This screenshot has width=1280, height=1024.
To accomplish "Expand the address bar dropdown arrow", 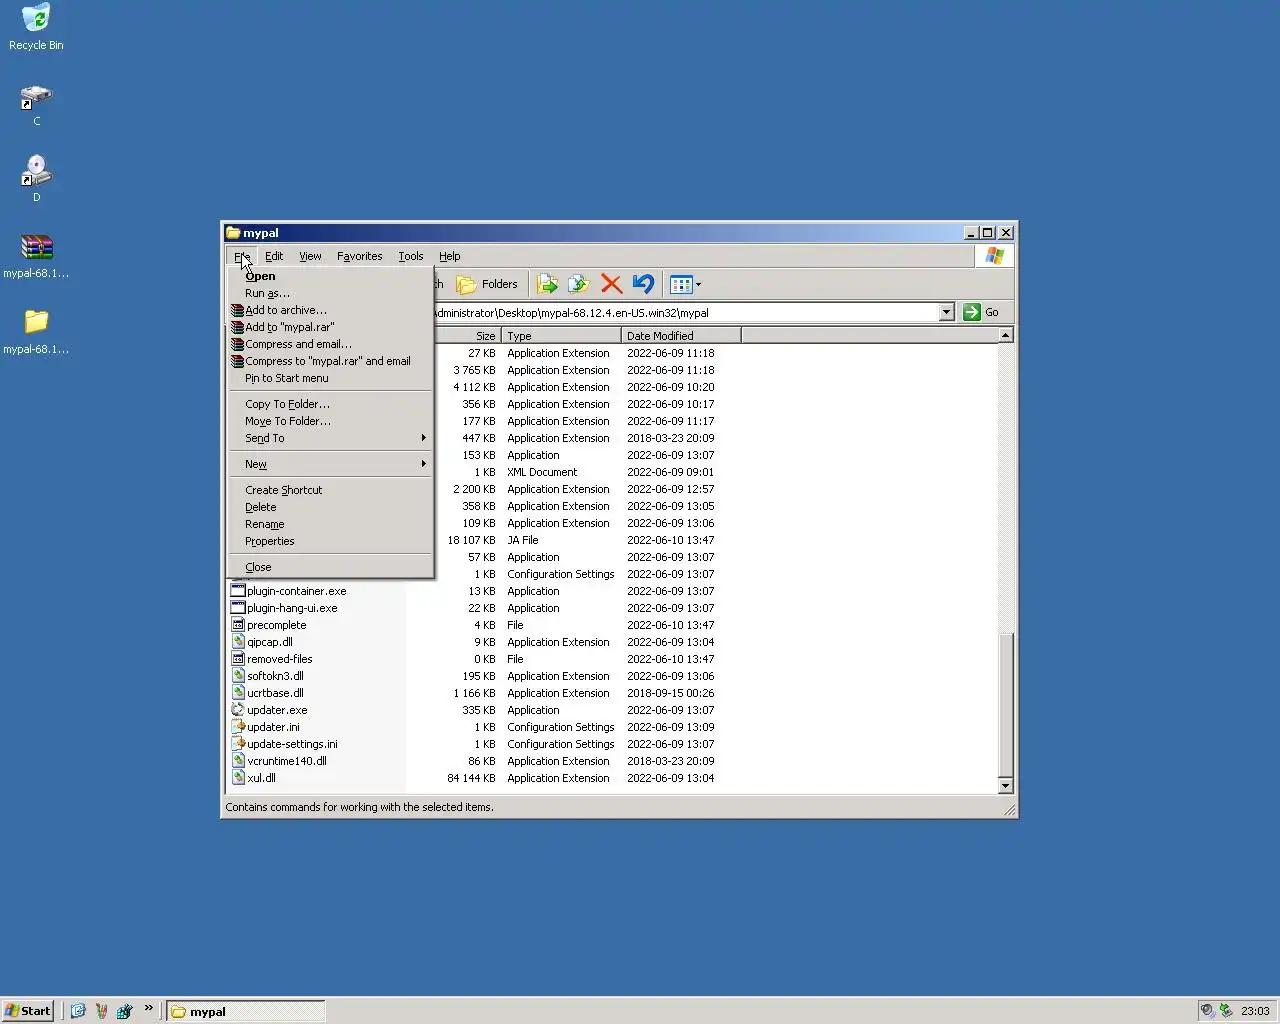I will (x=946, y=312).
